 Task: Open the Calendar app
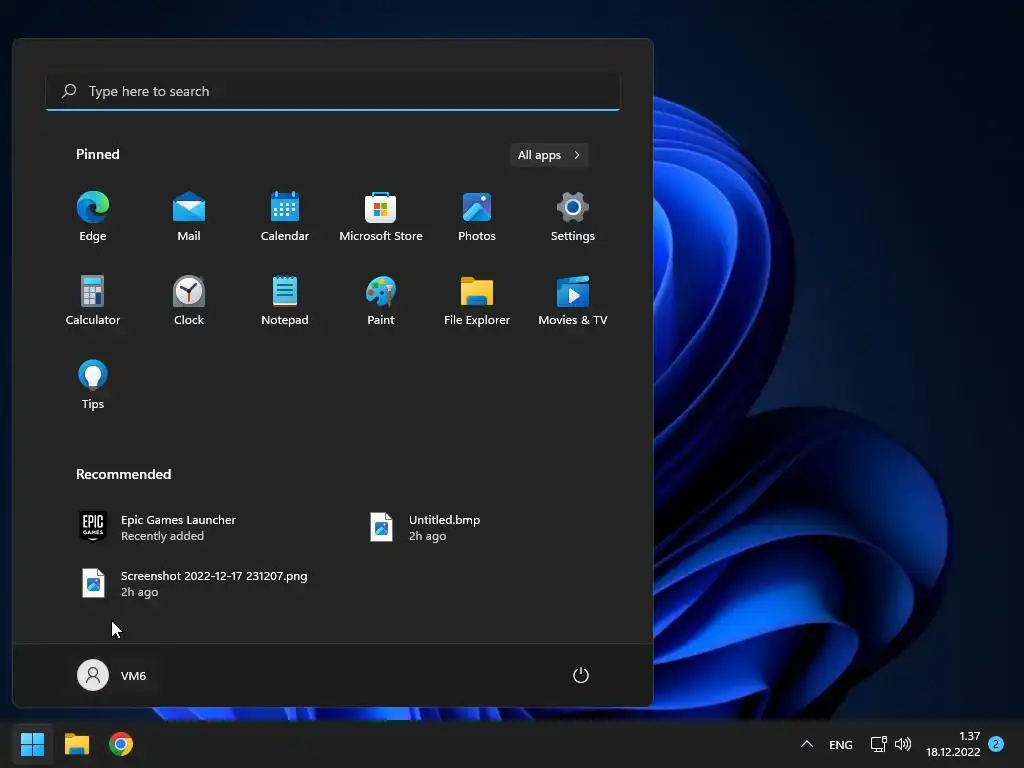(285, 217)
